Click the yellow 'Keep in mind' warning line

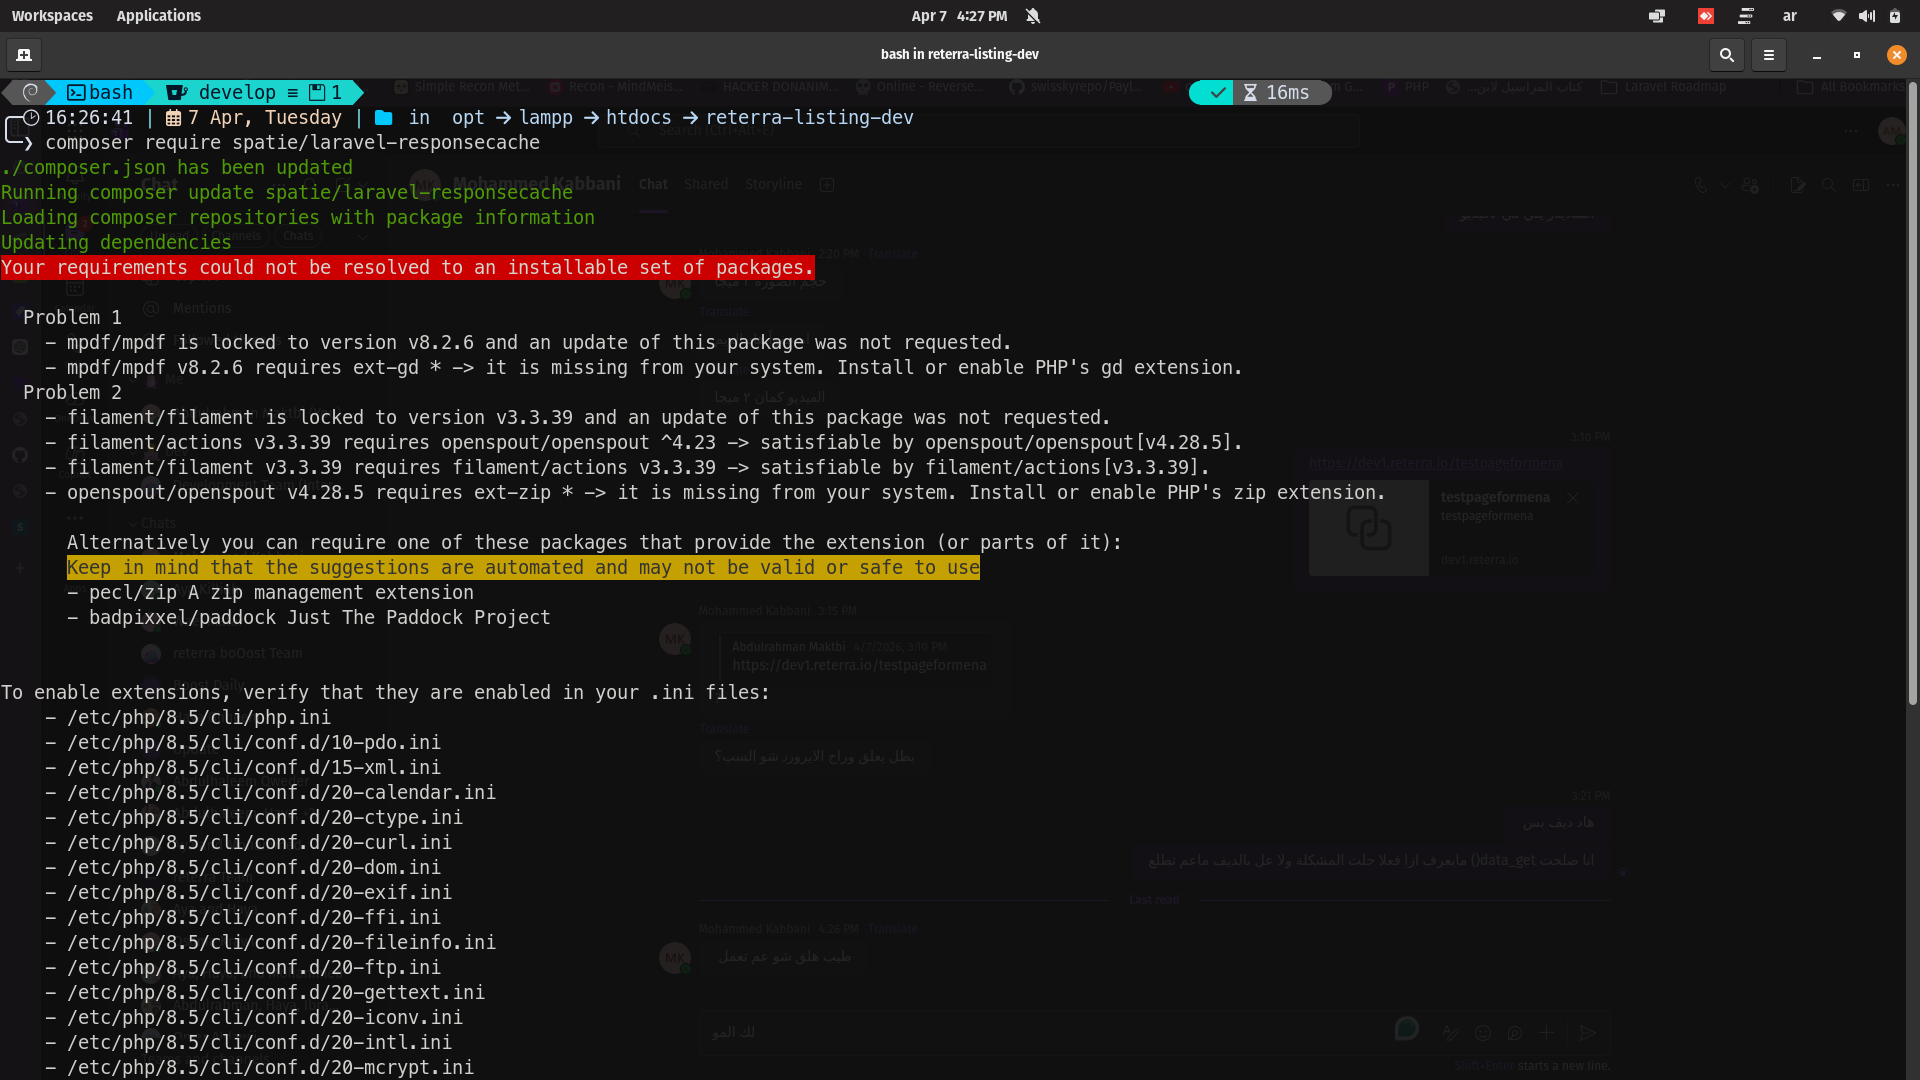pyautogui.click(x=522, y=568)
